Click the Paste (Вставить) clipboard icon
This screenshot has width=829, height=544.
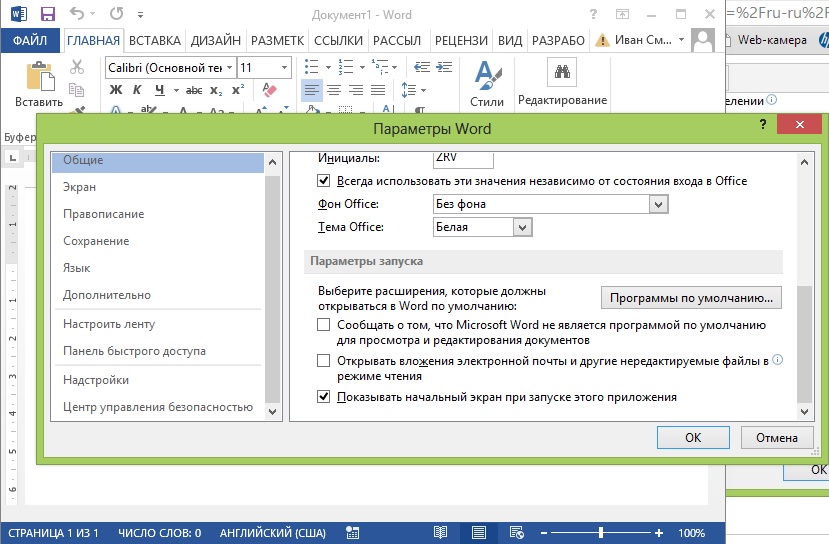40,76
